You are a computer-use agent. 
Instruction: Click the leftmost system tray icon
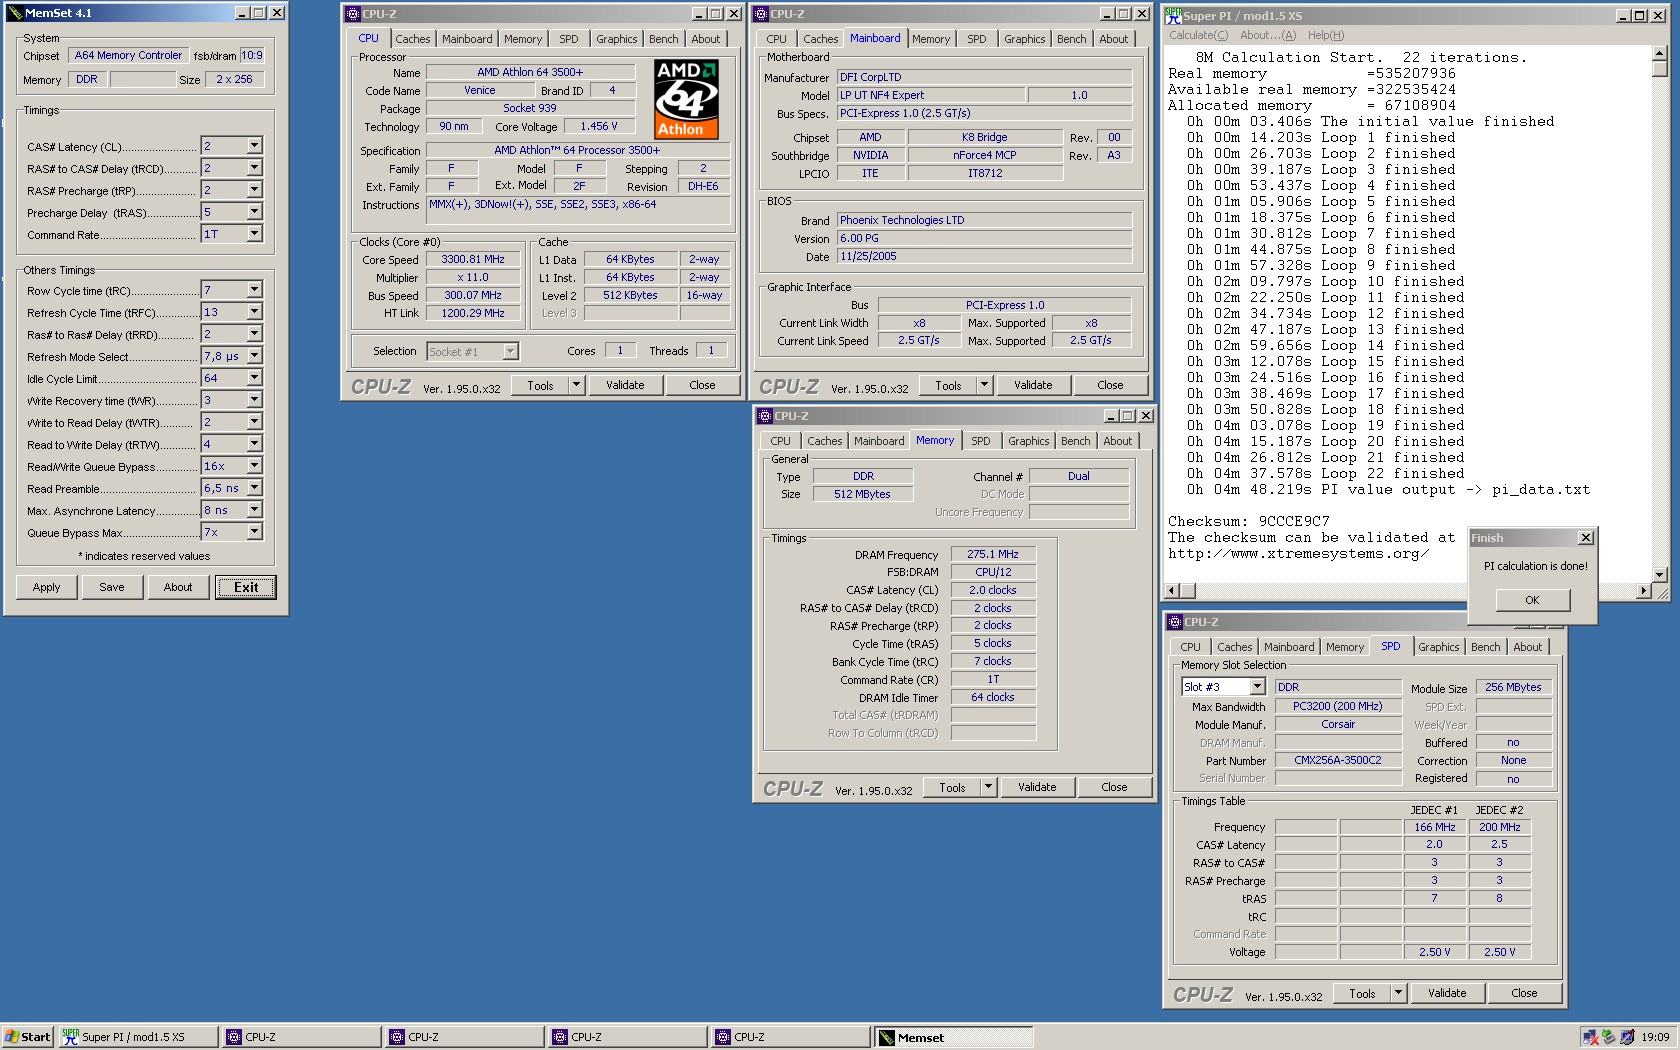[x=1590, y=1037]
